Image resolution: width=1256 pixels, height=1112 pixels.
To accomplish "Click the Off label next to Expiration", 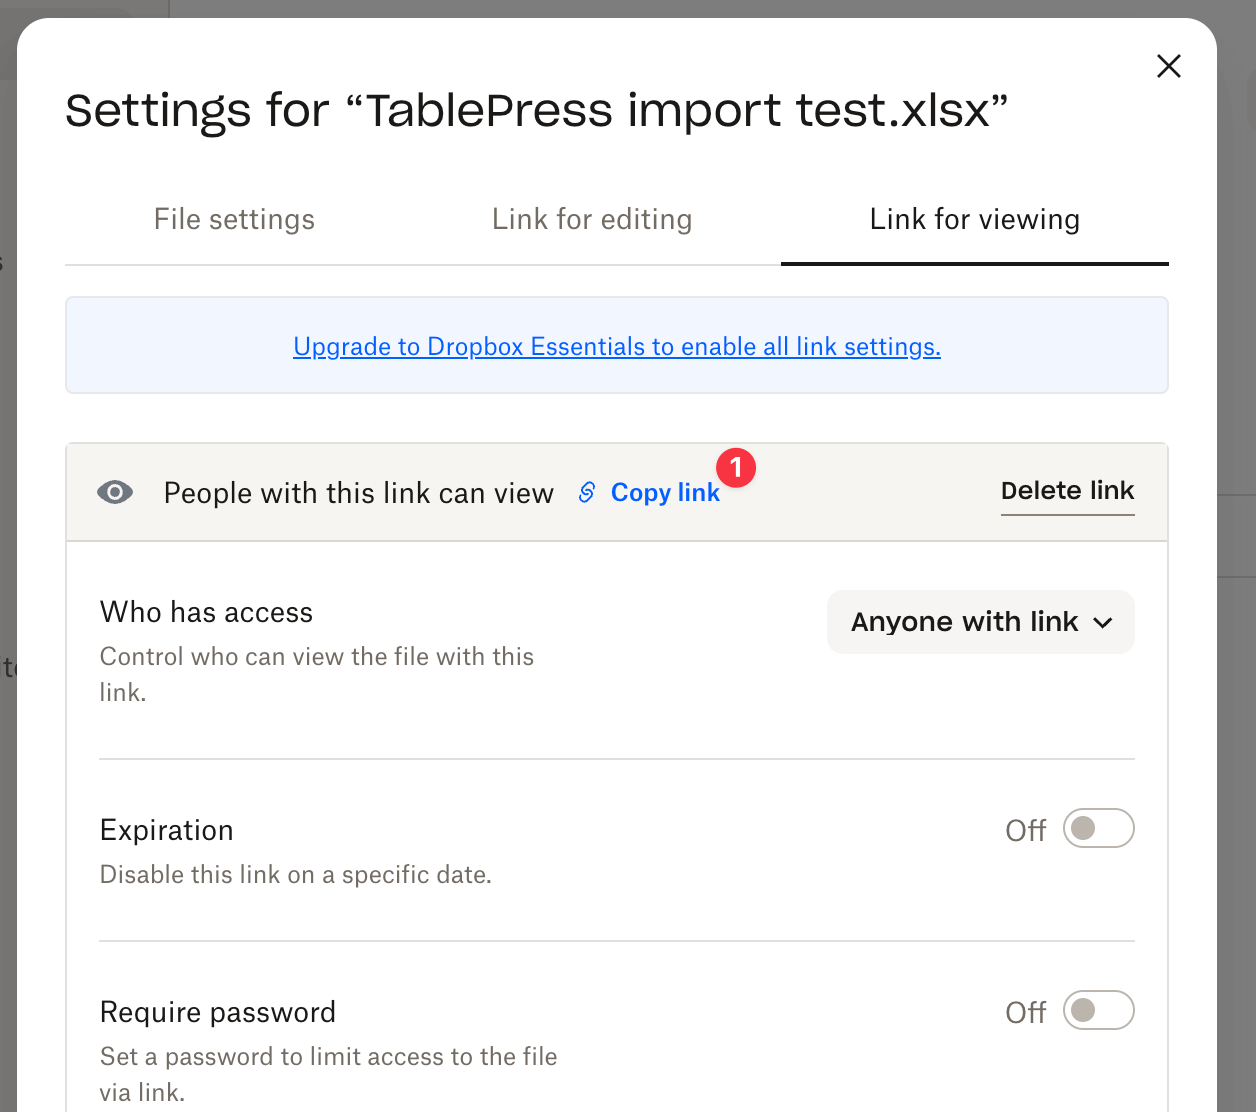I will 1025,829.
